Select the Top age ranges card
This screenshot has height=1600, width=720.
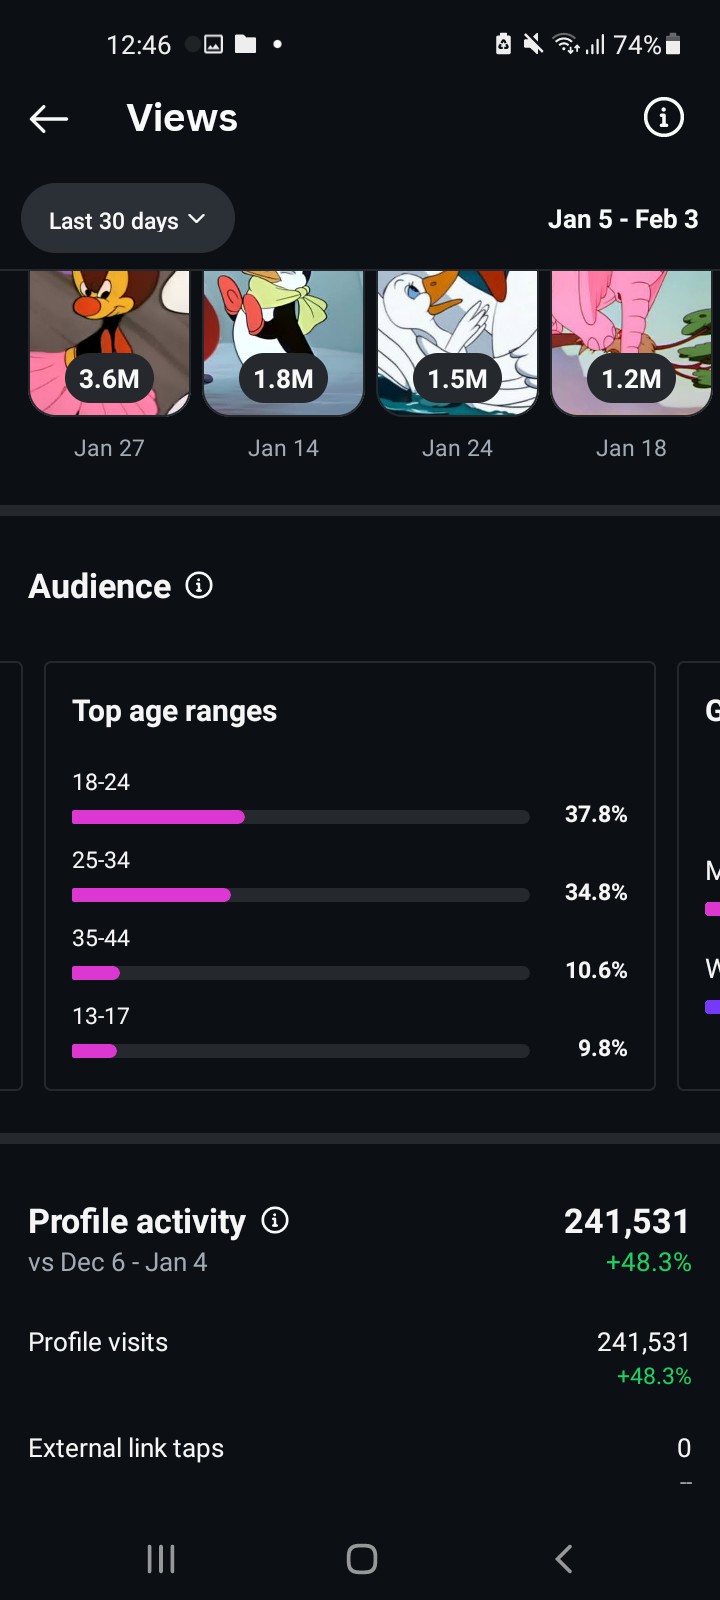click(x=350, y=712)
